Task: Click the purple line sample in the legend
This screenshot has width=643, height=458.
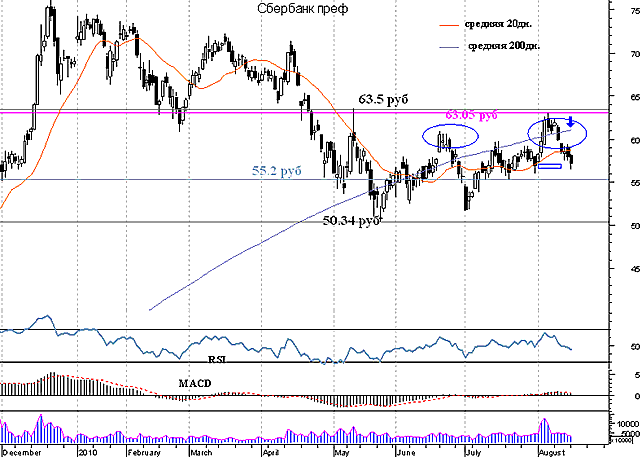Action: pos(449,48)
